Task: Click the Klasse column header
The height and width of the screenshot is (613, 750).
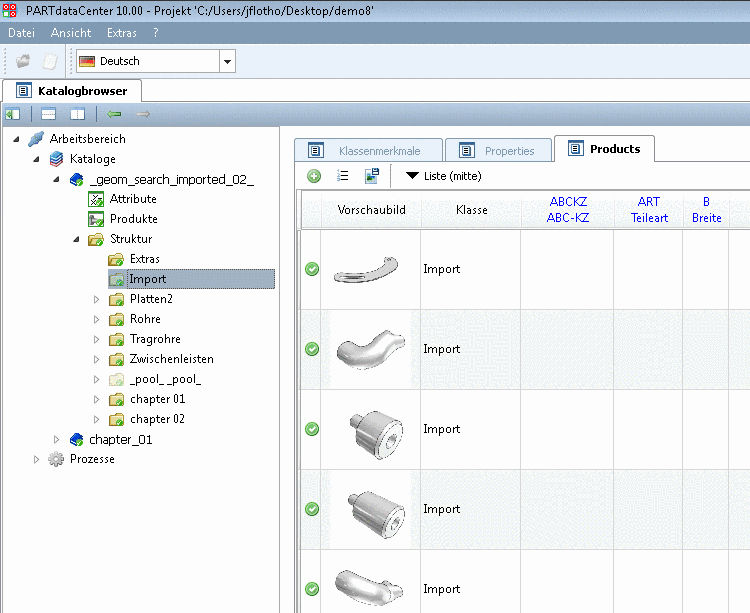Action: tap(471, 210)
